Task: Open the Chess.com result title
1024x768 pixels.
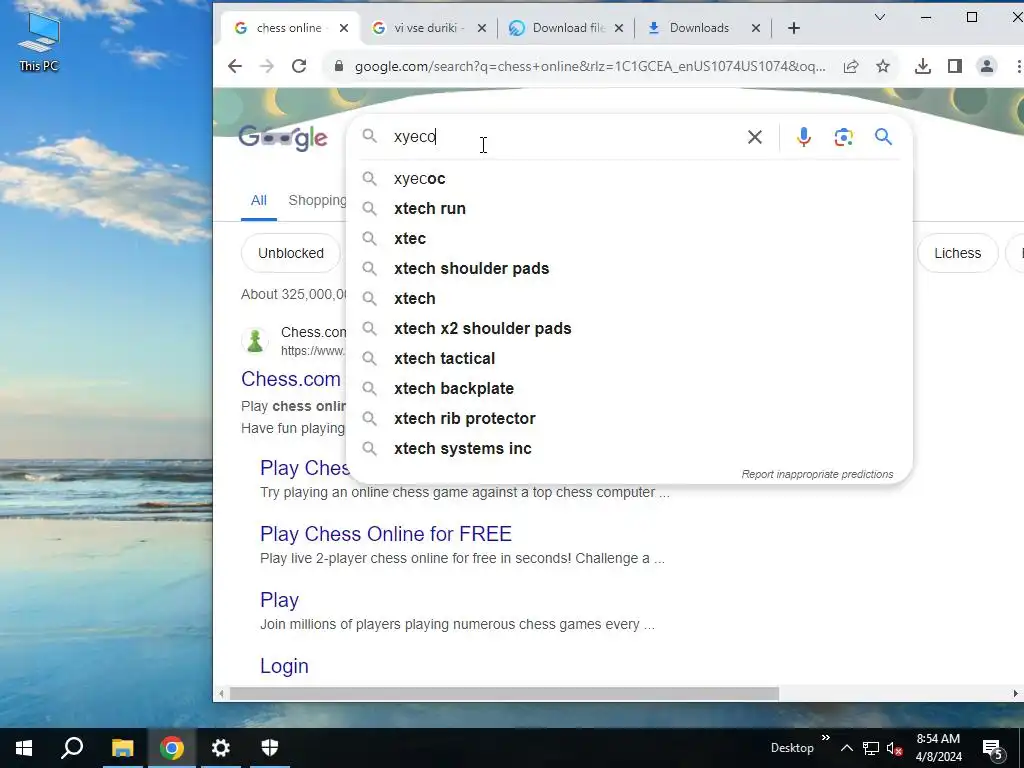Action: pos(291,379)
